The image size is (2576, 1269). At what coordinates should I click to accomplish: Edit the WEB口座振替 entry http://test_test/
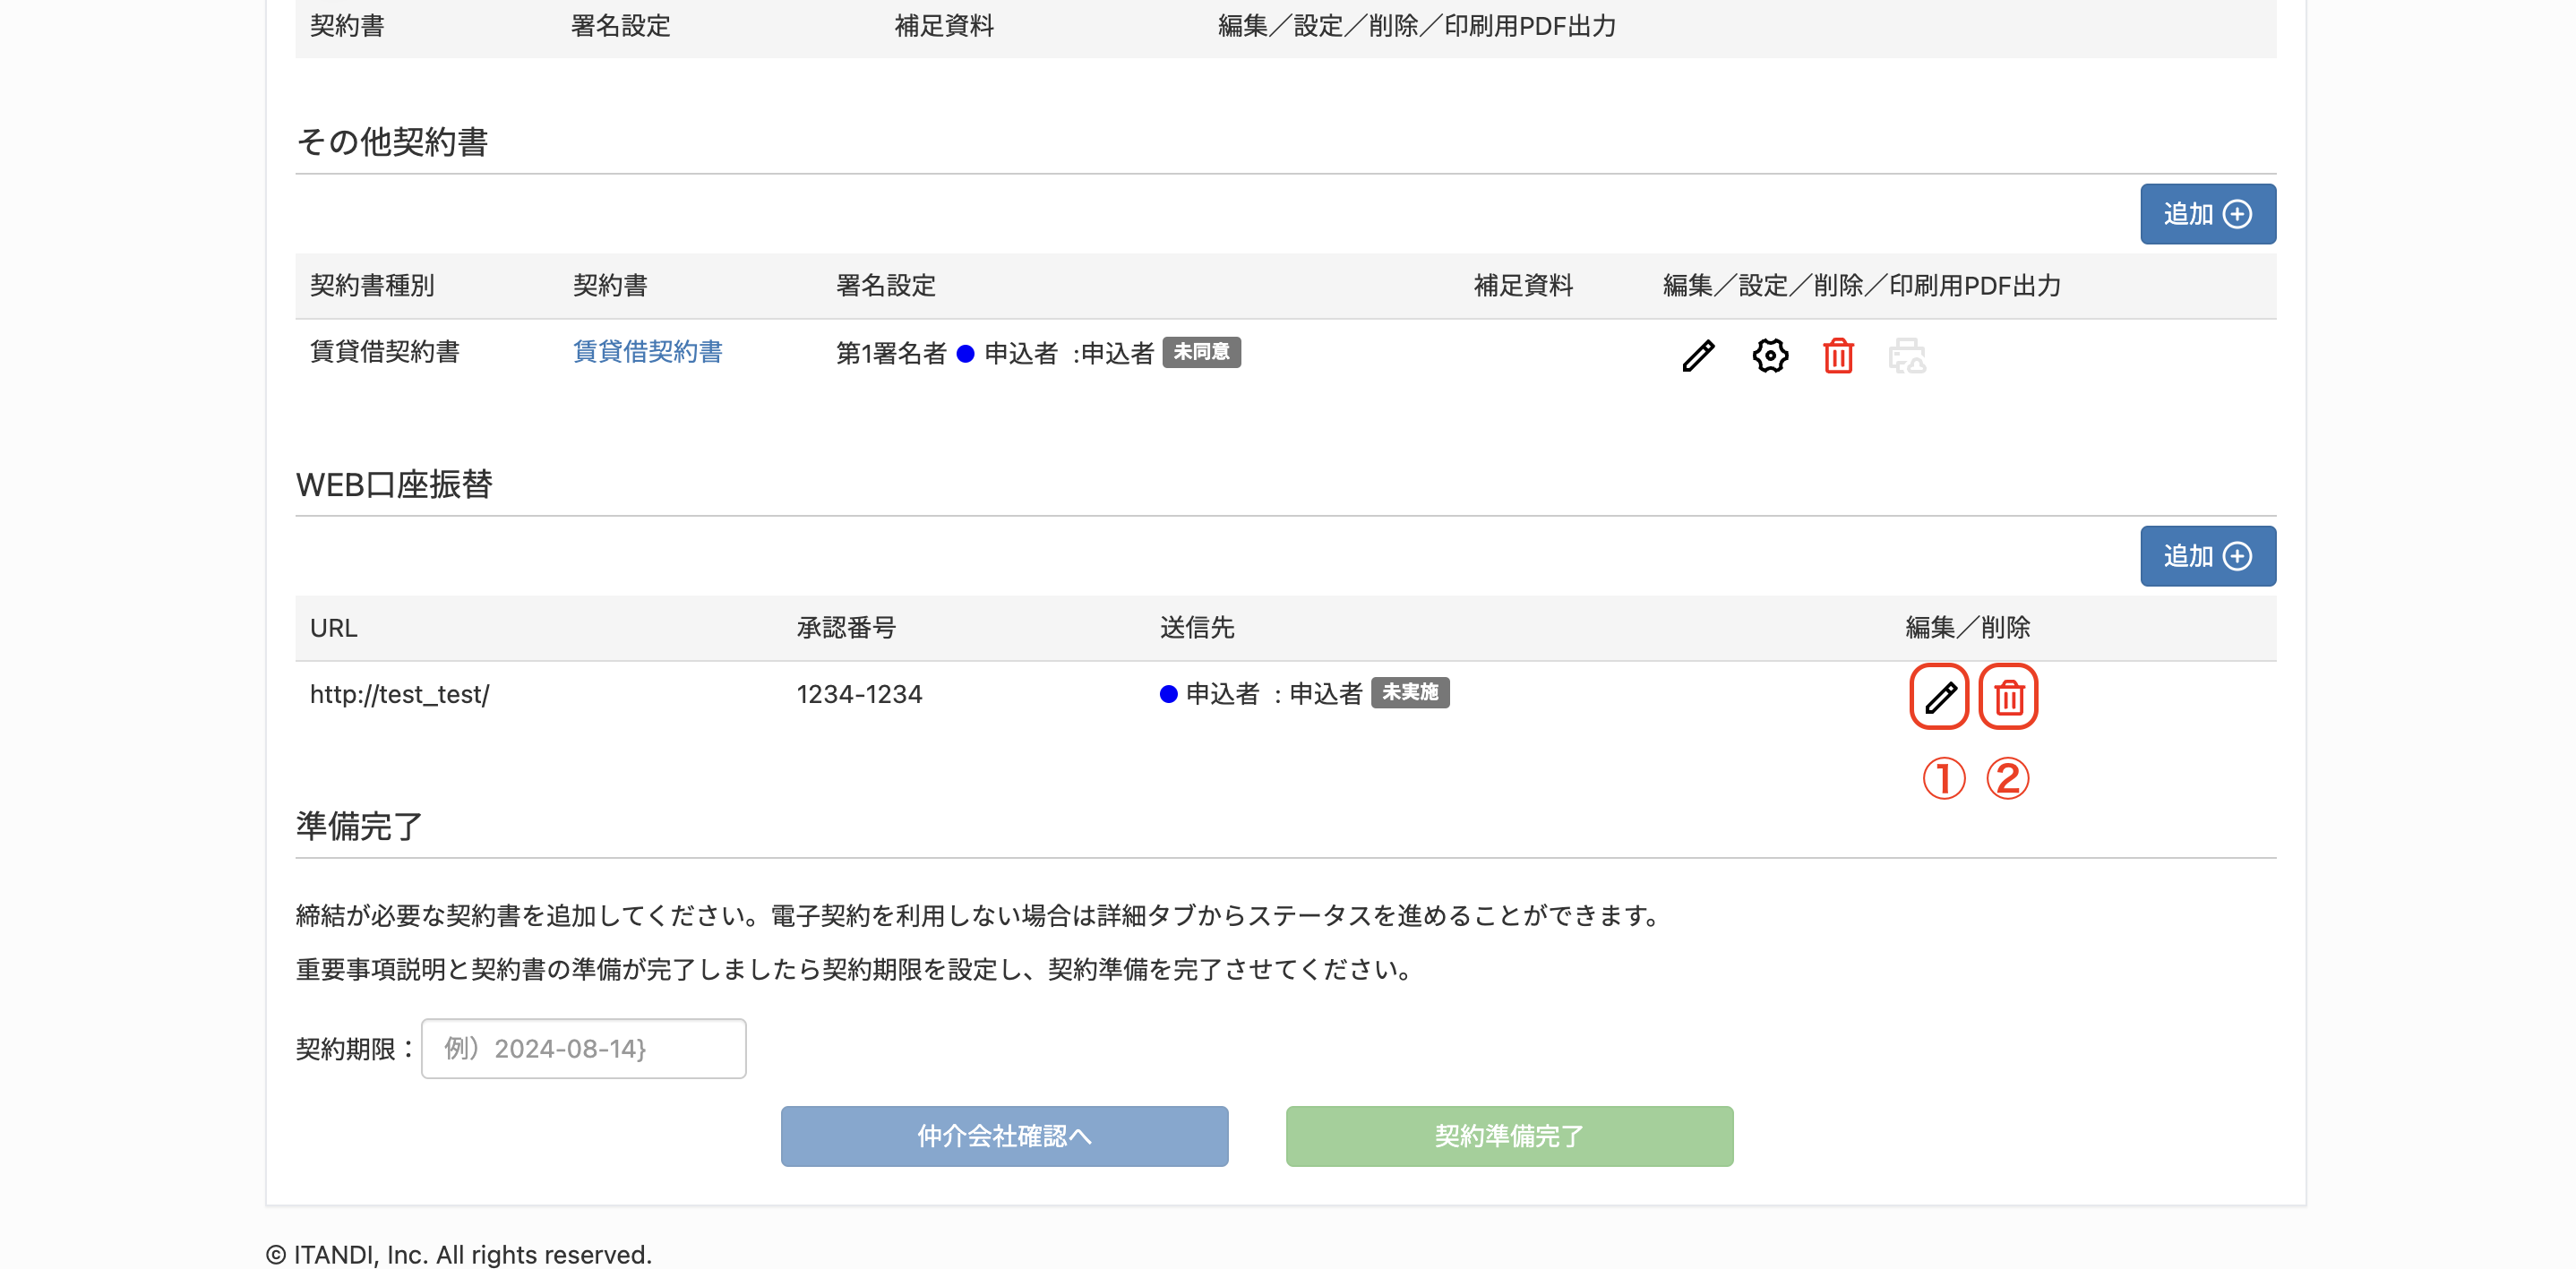pyautogui.click(x=1940, y=697)
